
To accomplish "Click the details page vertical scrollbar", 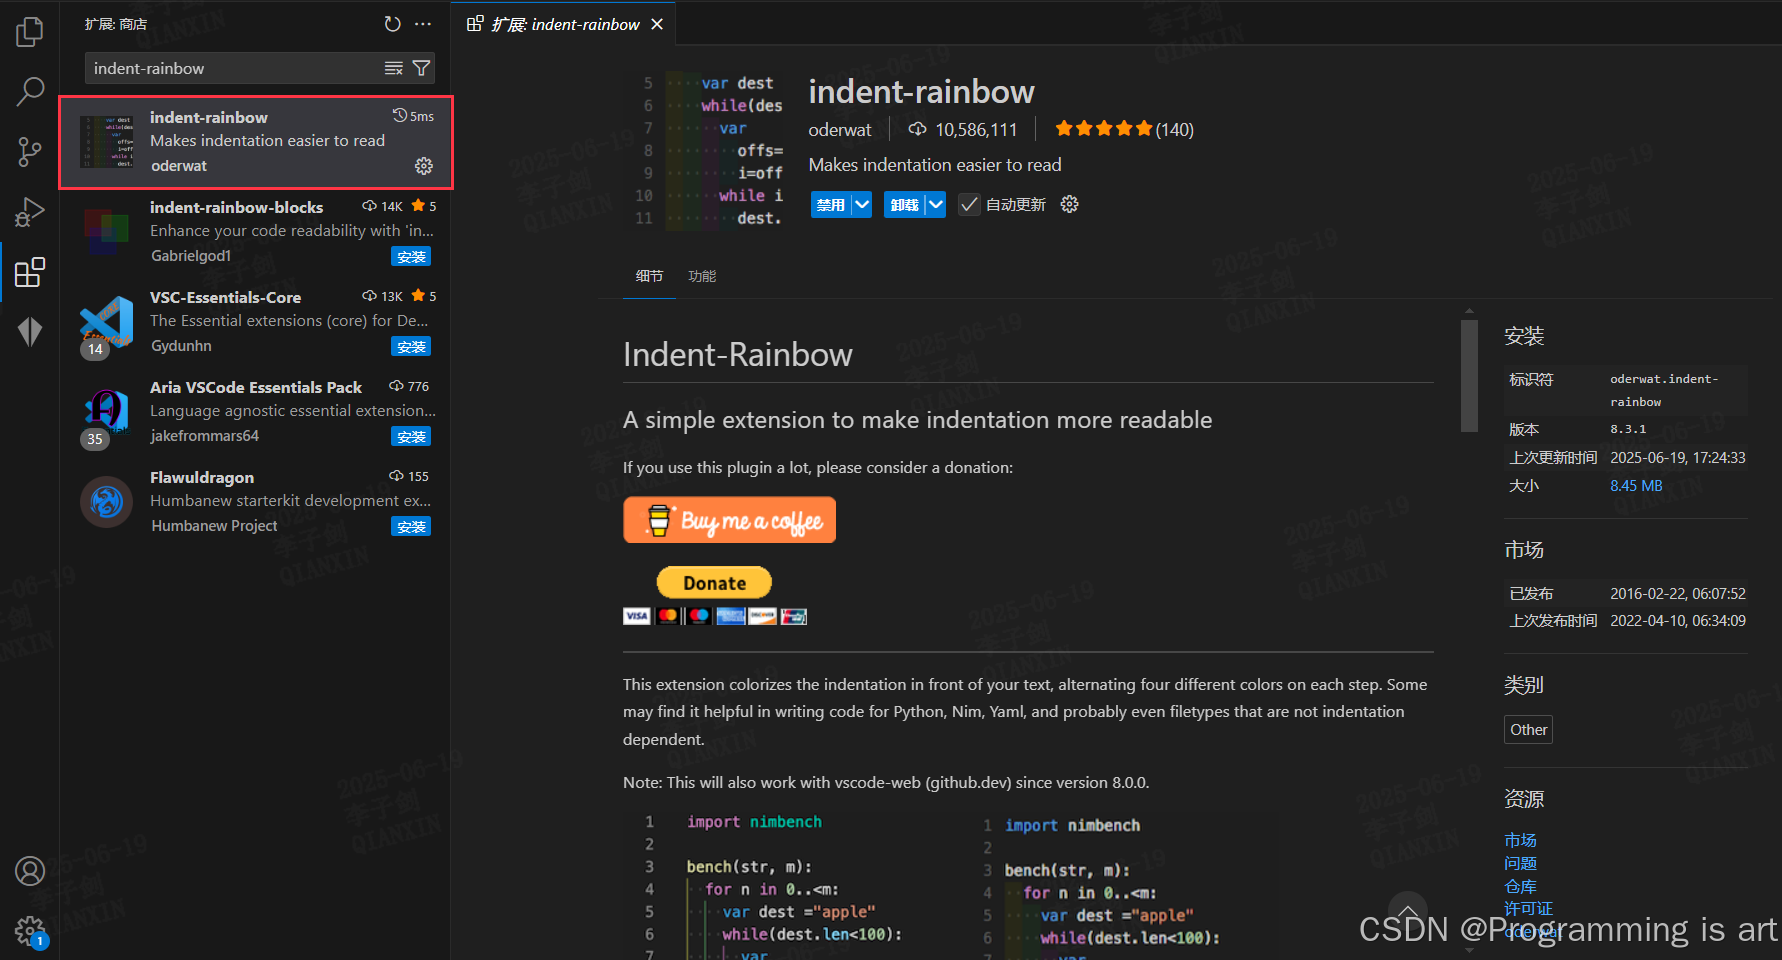I will (x=1469, y=376).
